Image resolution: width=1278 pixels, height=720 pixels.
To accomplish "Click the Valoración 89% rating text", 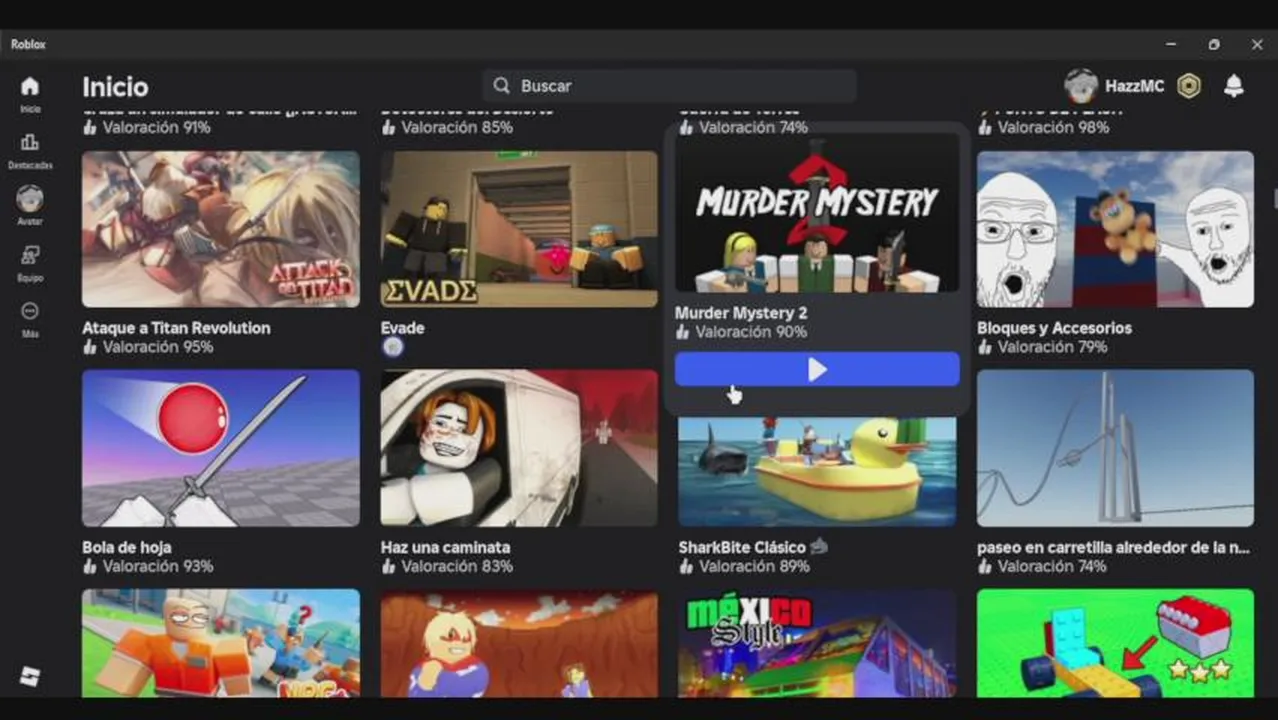I will (x=755, y=566).
